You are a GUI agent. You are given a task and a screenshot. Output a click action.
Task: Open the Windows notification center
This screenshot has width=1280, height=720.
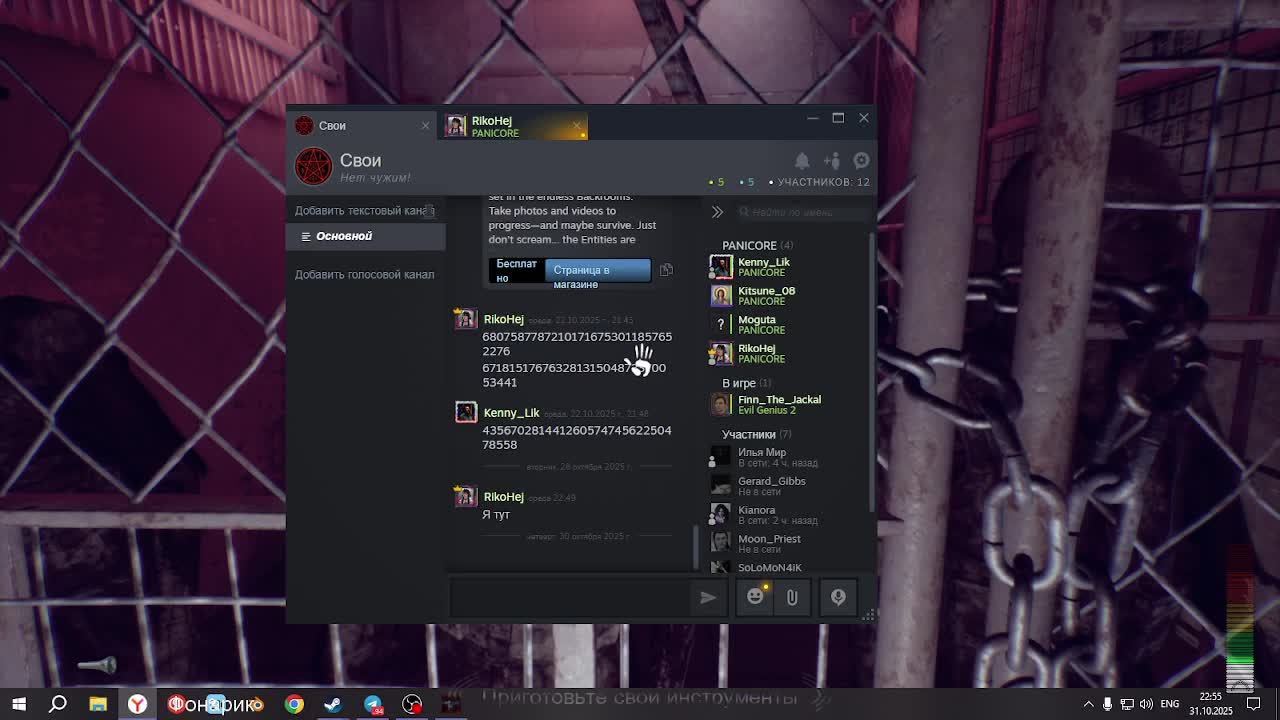pyautogui.click(x=1253, y=704)
